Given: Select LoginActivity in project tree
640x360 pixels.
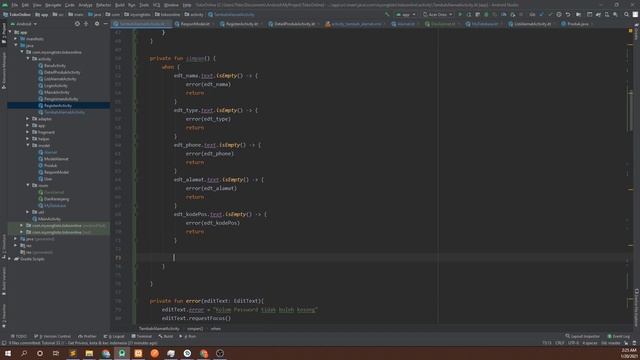Looking at the screenshot, I should [x=56, y=86].
